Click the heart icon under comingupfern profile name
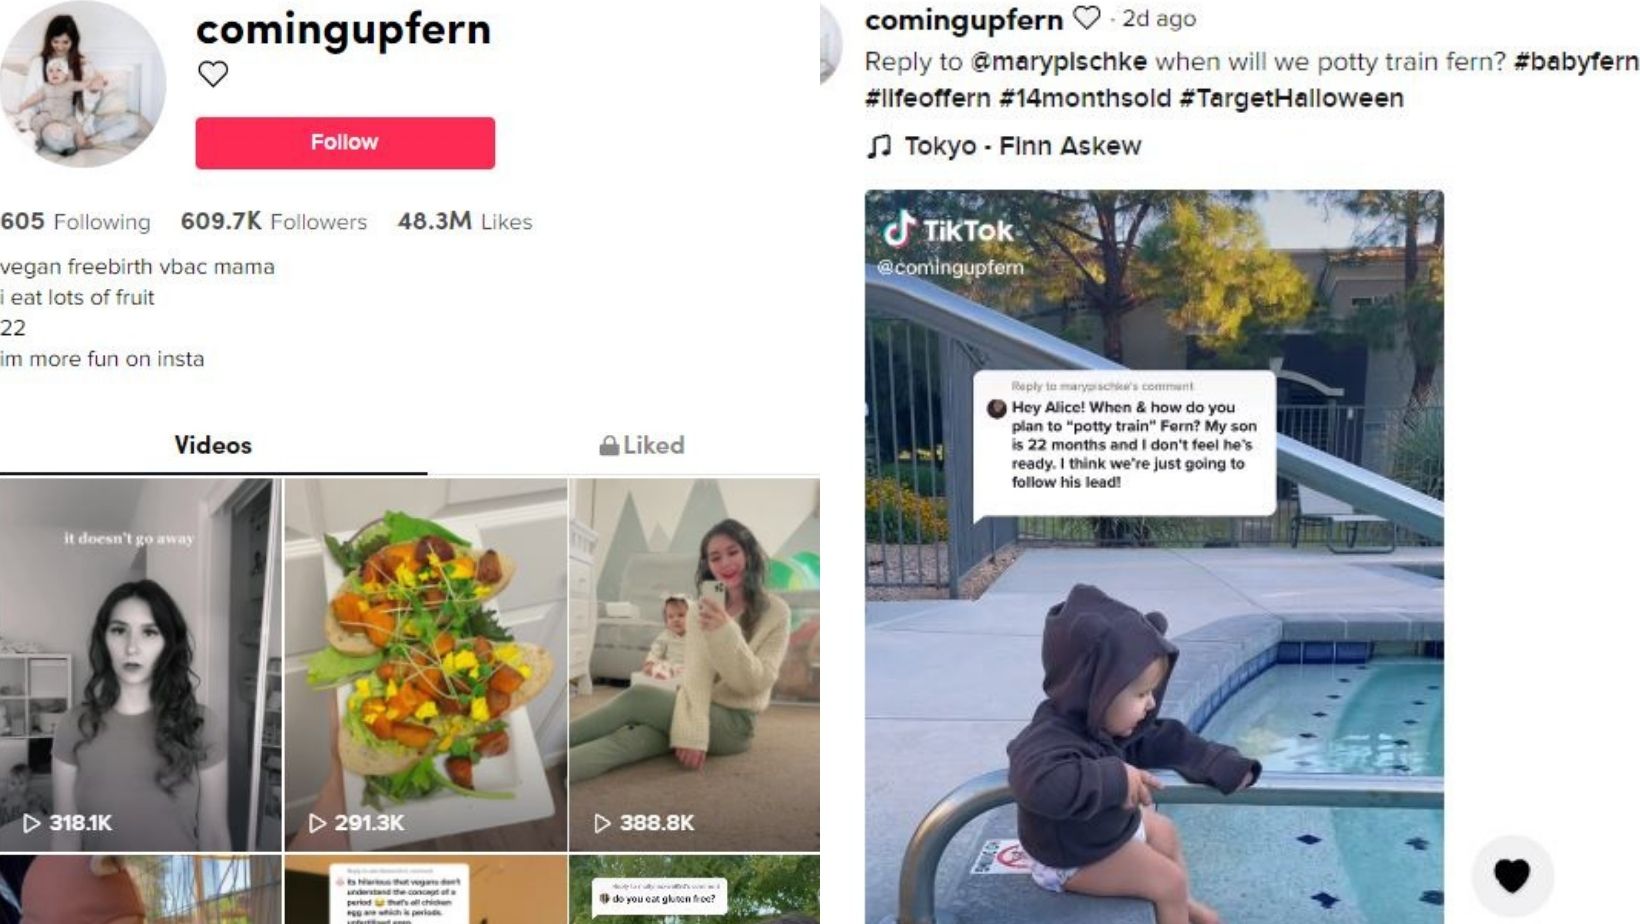Screen dimensions: 1640x924 click(213, 74)
